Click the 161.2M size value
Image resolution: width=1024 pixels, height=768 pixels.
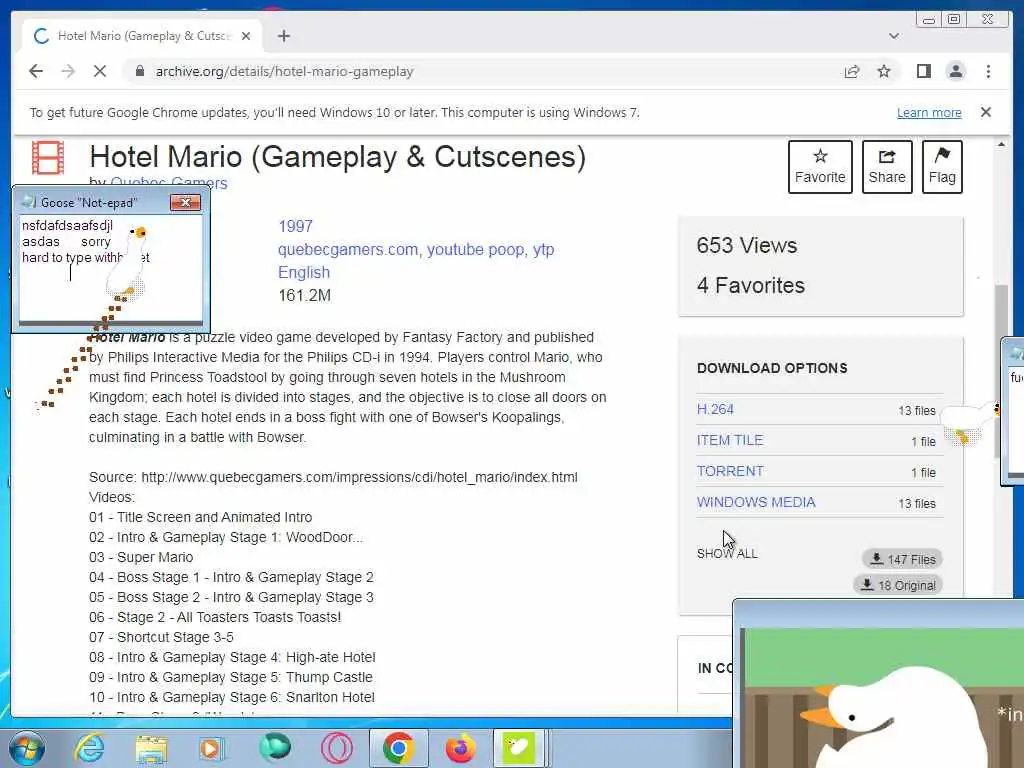[304, 295]
